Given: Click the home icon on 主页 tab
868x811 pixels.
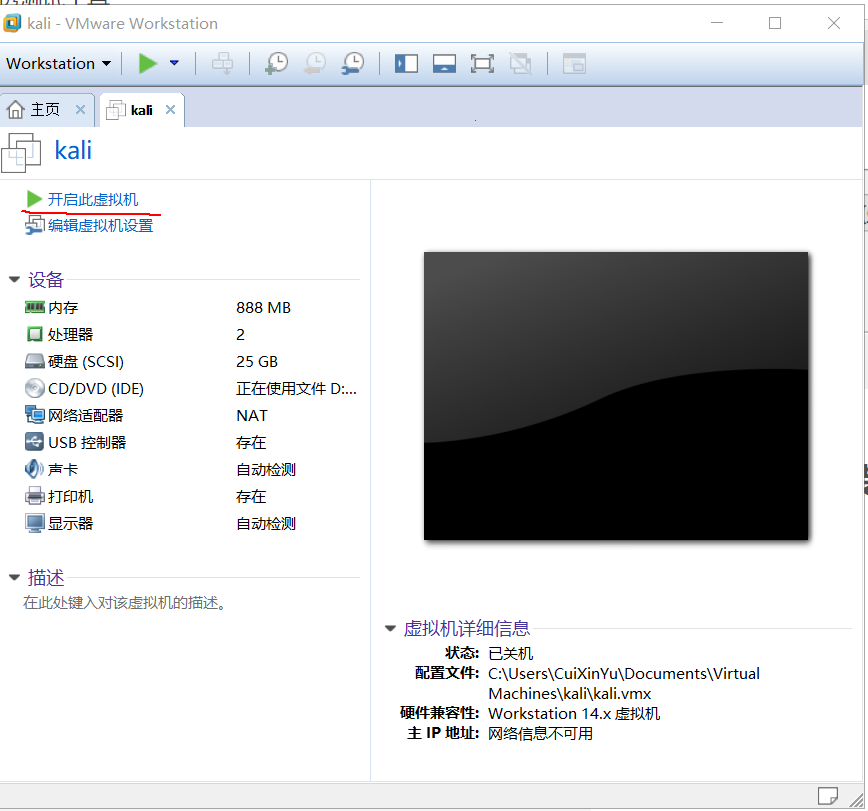Looking at the screenshot, I should coord(16,110).
